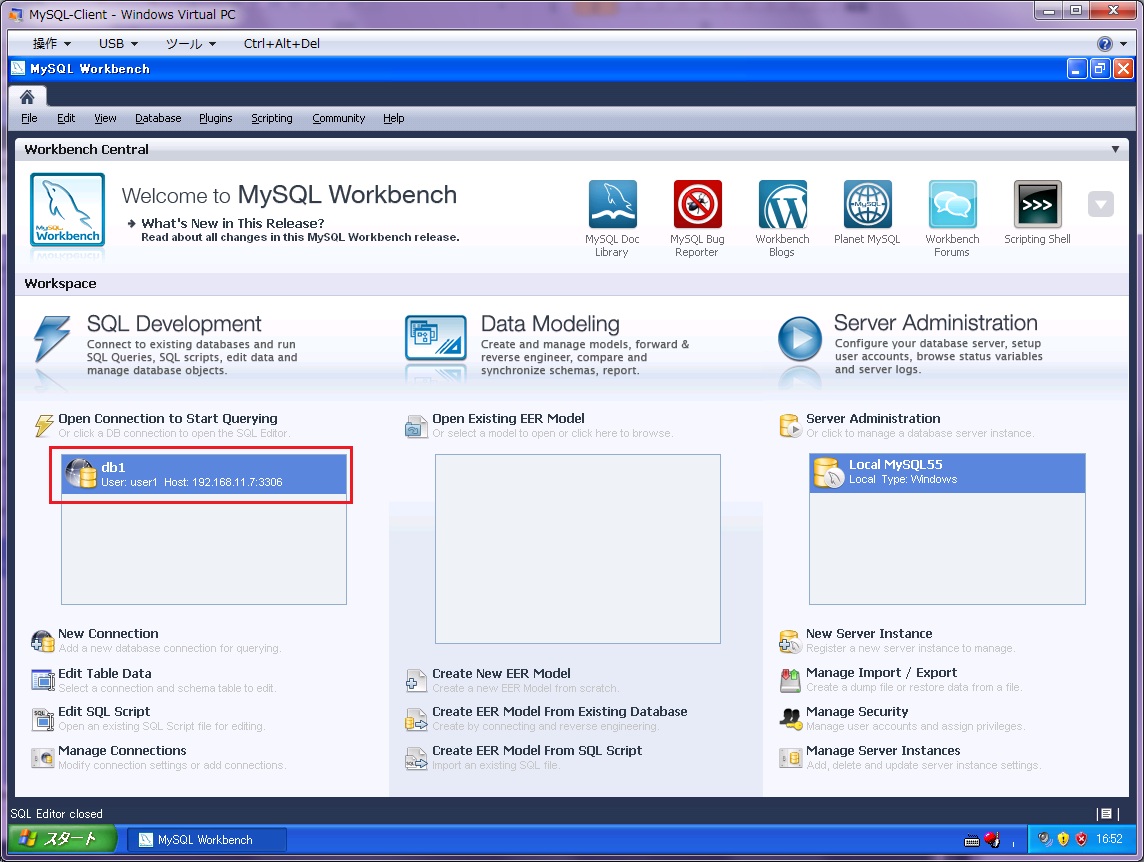1144x862 pixels.
Task: Open the Plugins menu
Action: click(x=215, y=118)
